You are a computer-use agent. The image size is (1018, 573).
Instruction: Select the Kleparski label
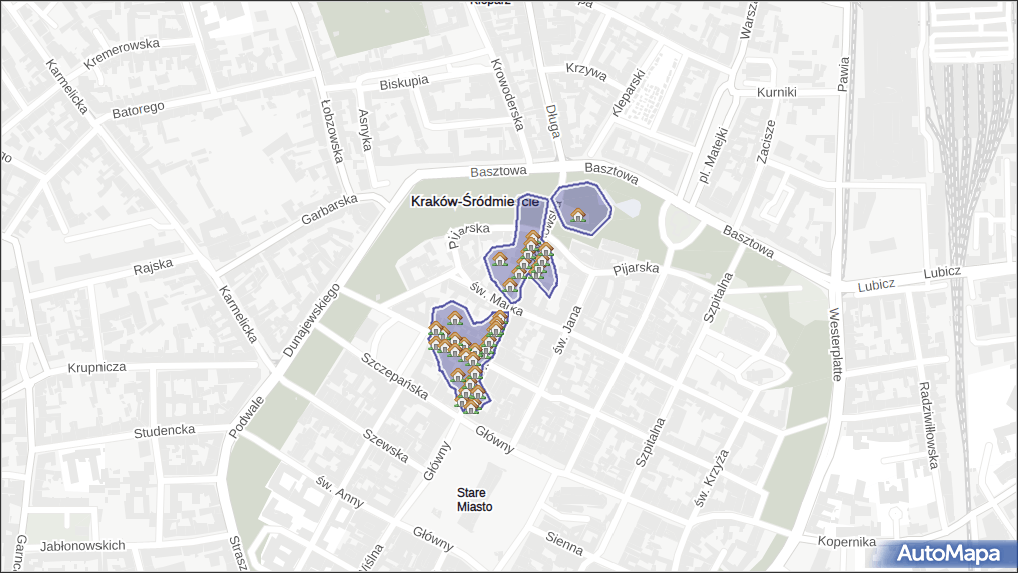(x=628, y=93)
